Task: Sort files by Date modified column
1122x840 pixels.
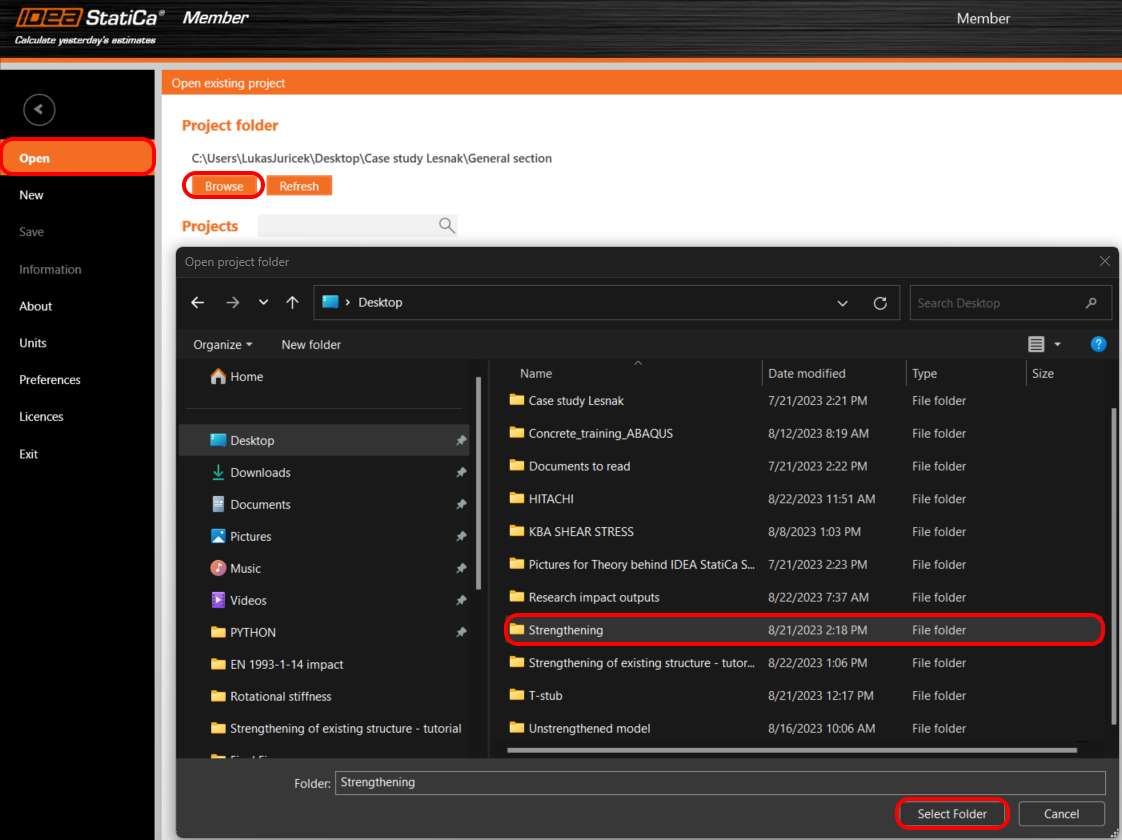Action: pos(807,373)
